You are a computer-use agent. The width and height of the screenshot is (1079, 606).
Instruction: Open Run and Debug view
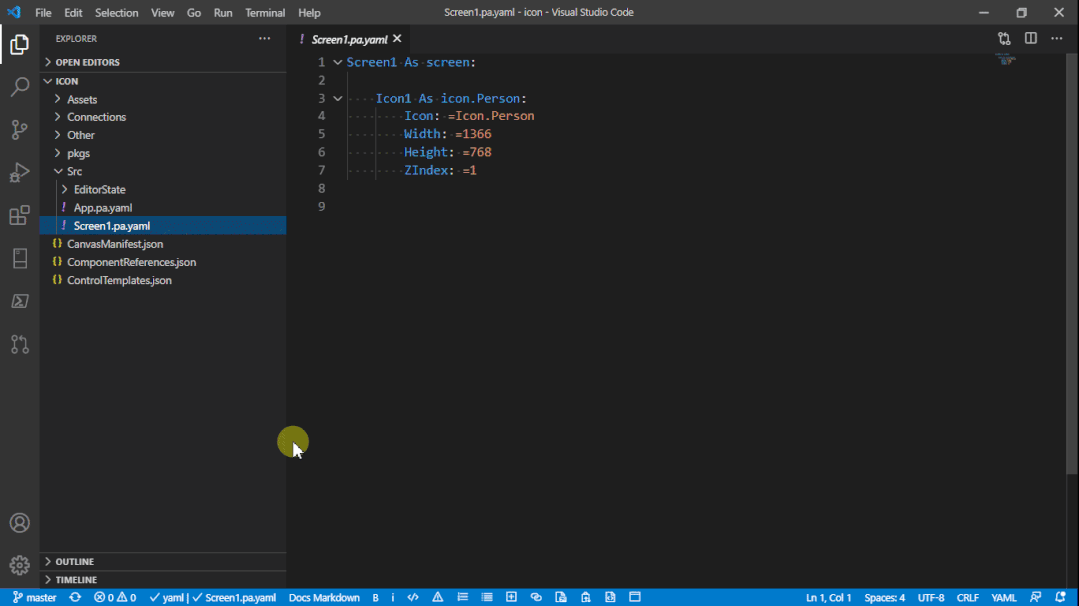pyautogui.click(x=19, y=172)
